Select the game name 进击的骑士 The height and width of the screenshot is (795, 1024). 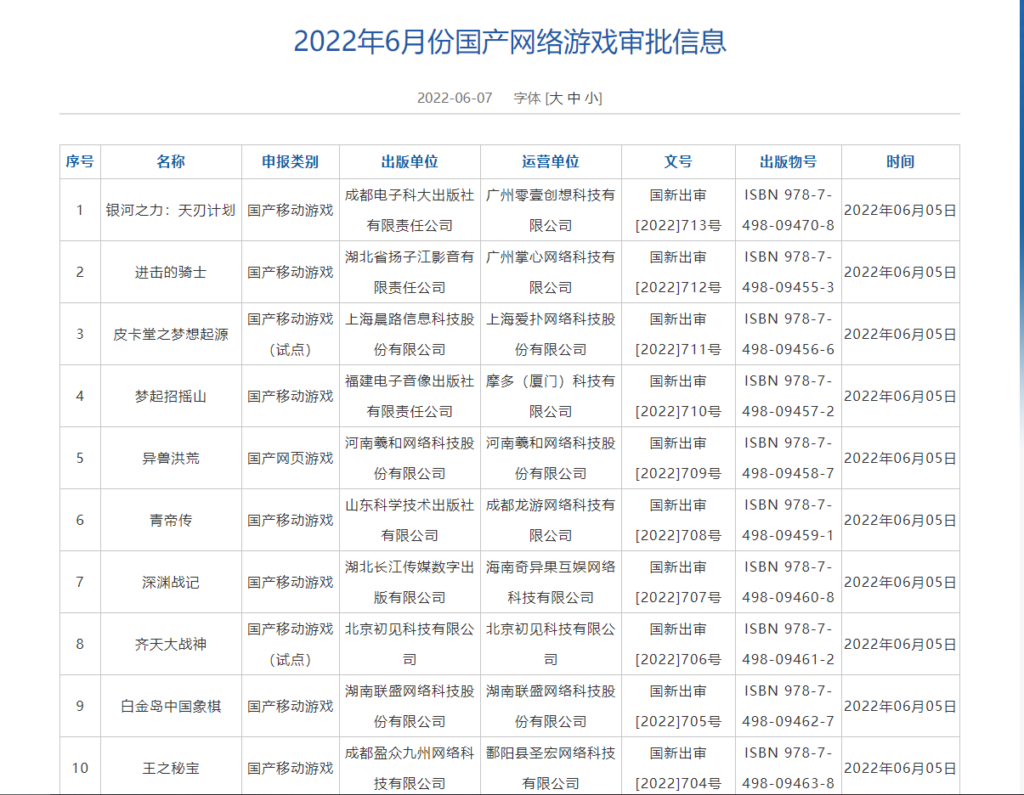point(171,272)
